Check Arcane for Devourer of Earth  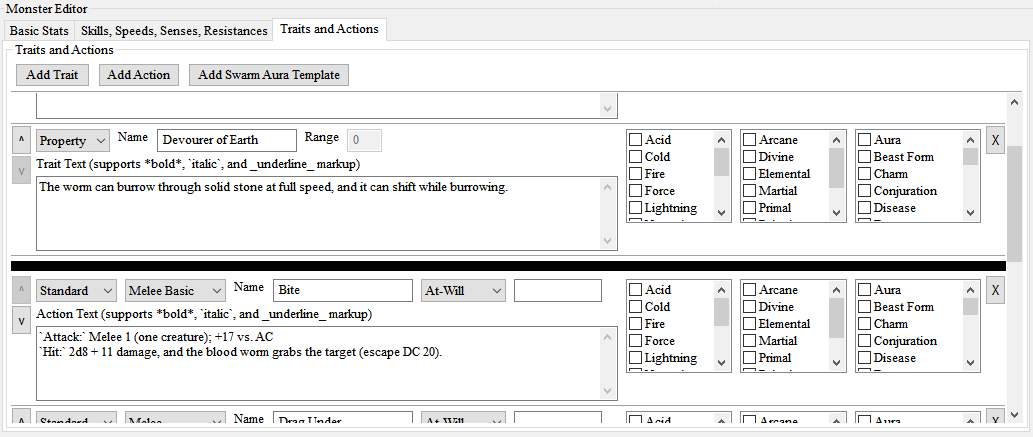(x=749, y=140)
